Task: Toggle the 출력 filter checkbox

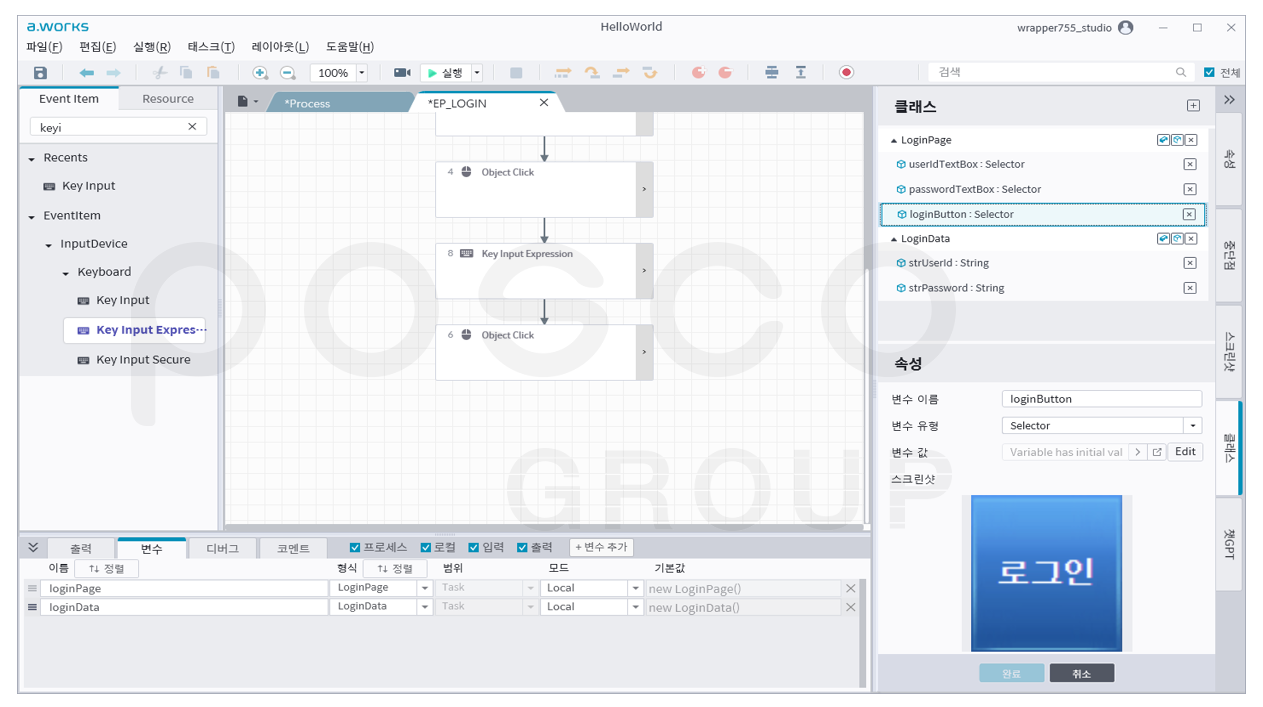Action: 522,547
